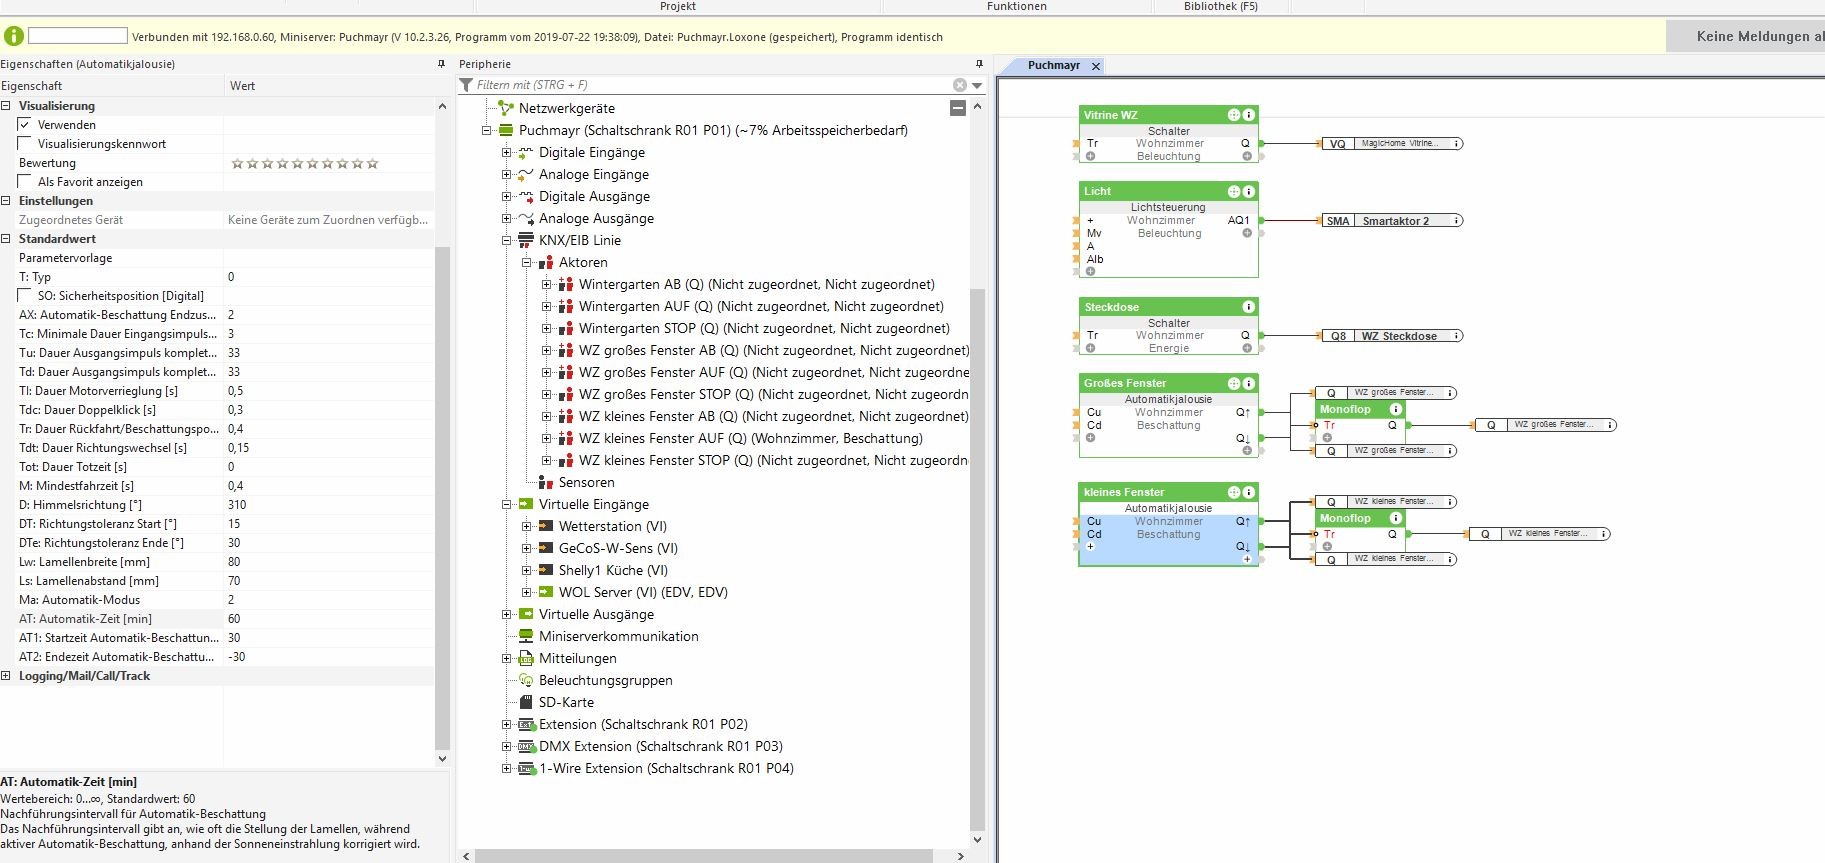Select Miniserverkommunikation in the tree

point(618,636)
